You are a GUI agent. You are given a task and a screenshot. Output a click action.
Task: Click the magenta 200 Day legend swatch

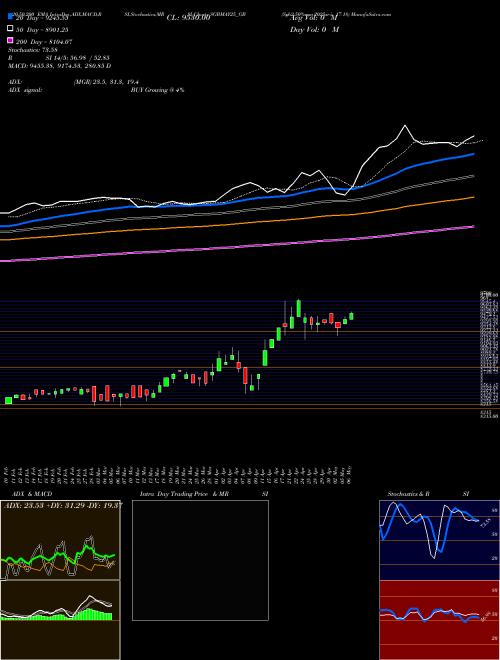click(10, 41)
